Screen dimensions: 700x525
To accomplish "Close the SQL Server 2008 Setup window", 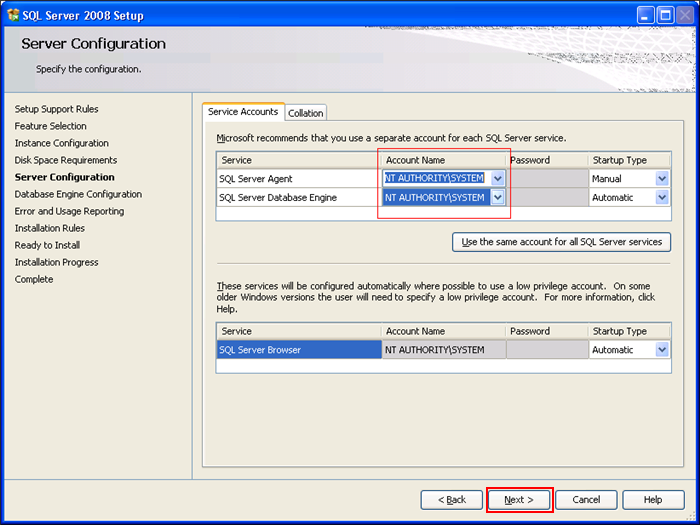I will 684,15.
